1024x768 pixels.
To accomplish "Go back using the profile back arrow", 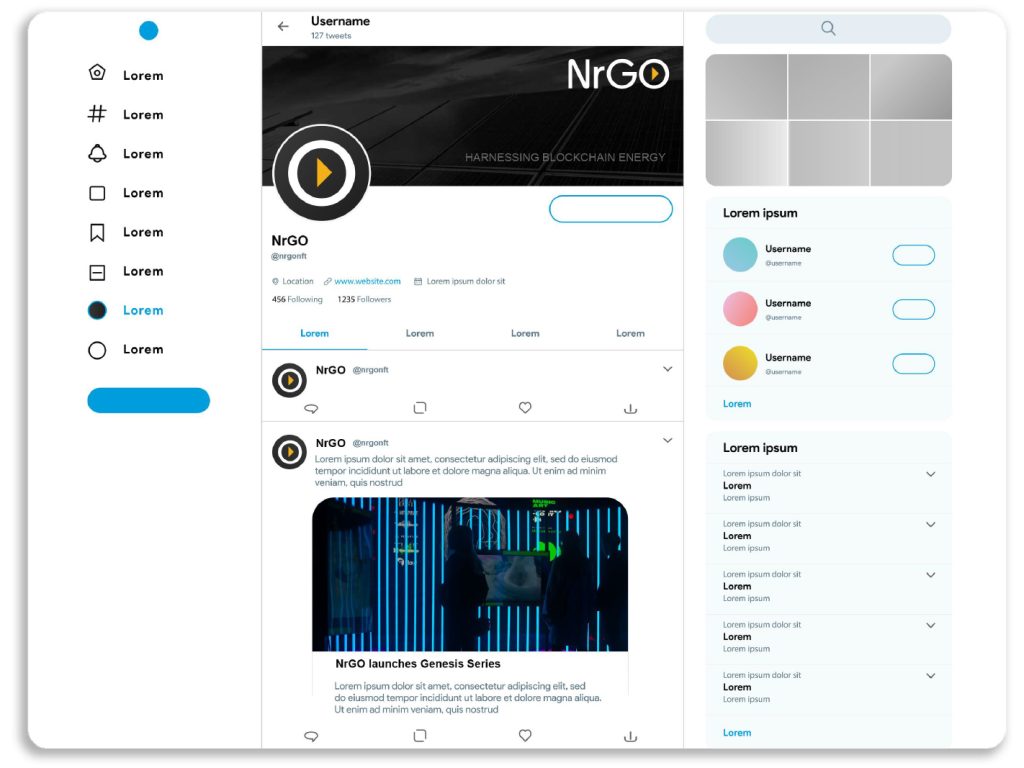I will tap(283, 26).
